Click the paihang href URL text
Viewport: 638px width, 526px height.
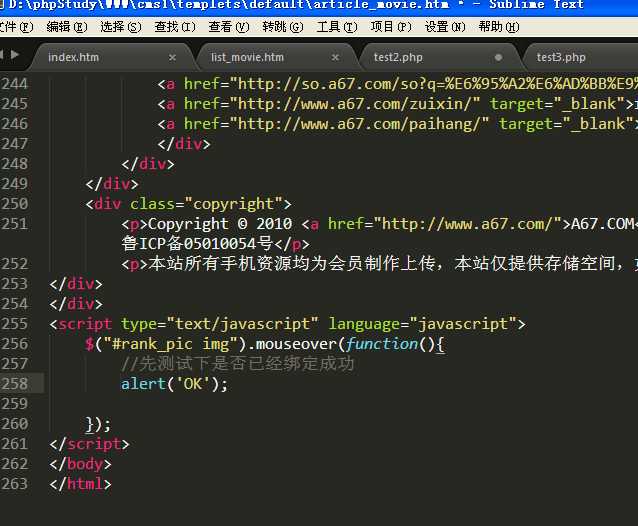(x=358, y=124)
